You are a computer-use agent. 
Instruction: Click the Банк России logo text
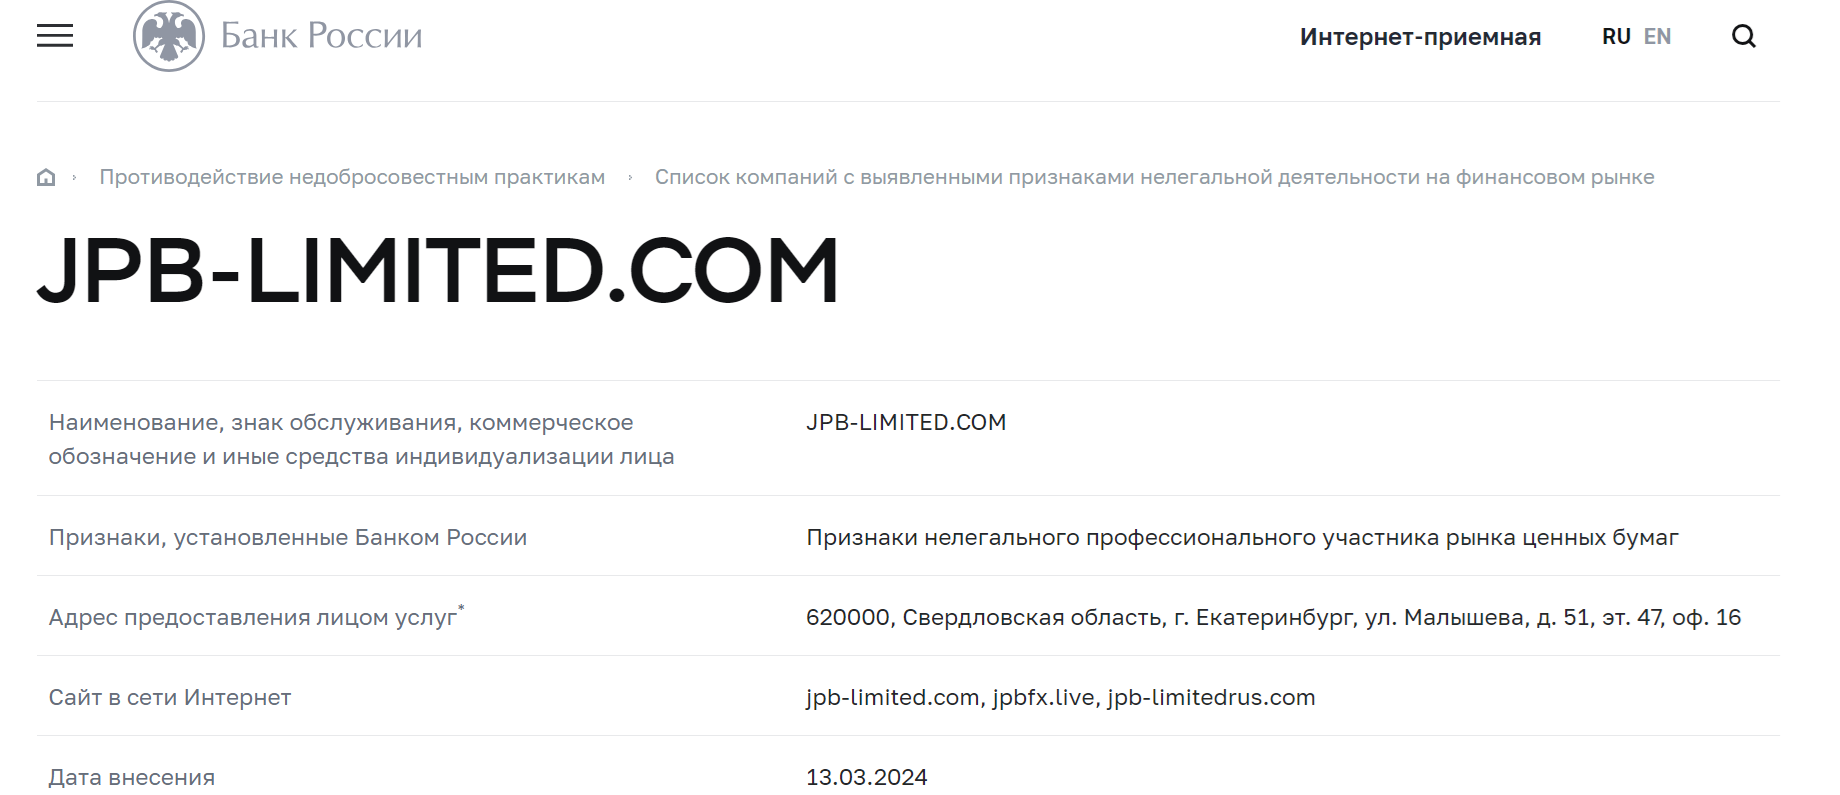[x=321, y=36]
